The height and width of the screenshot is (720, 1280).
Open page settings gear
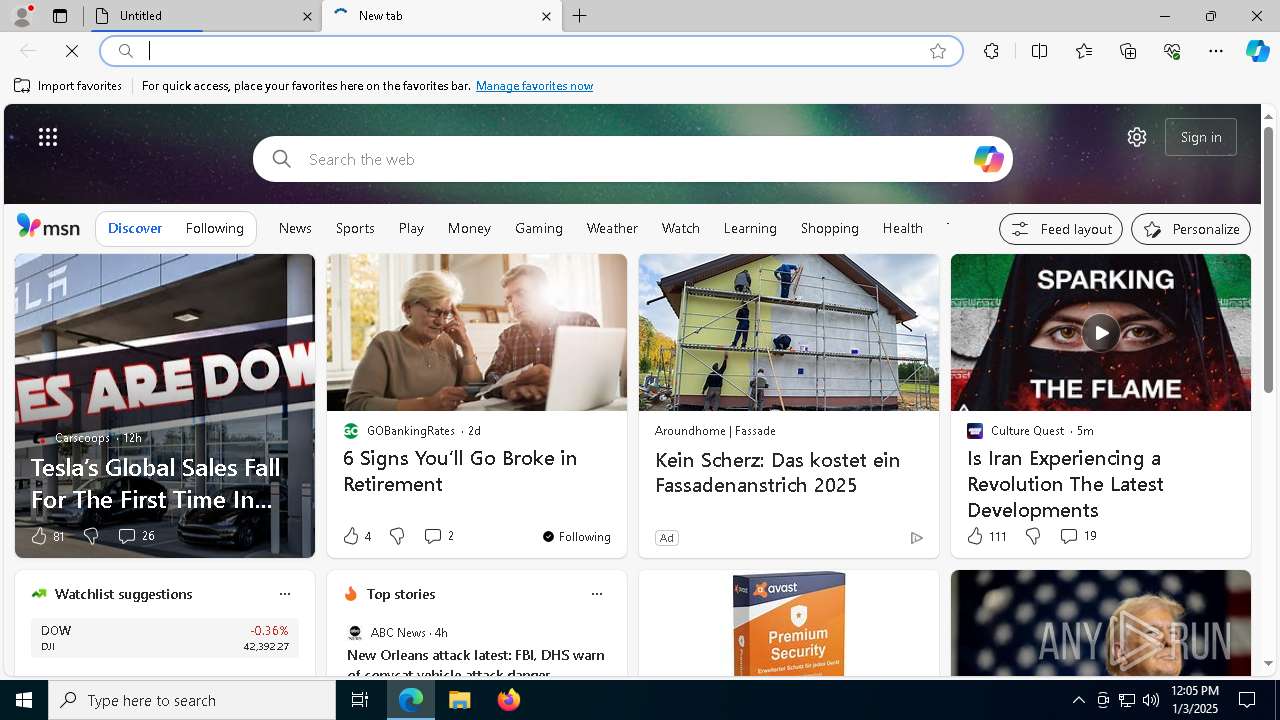[x=1137, y=137]
